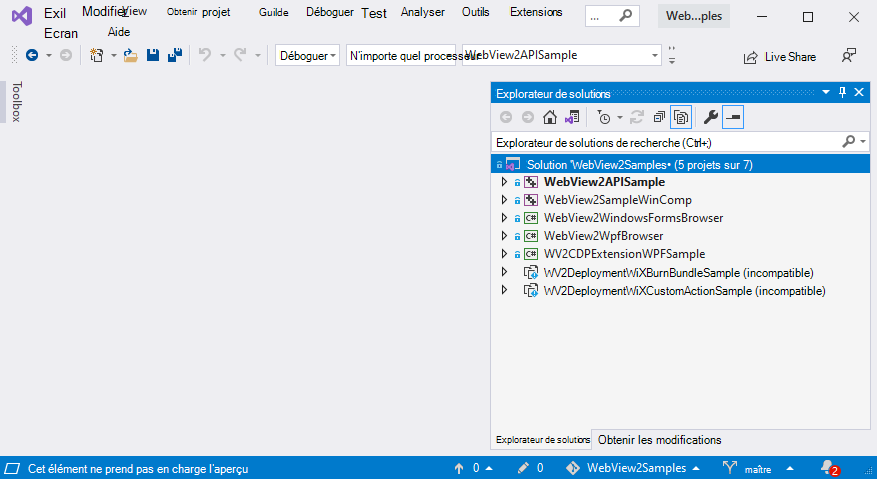Toggle the Preview Selected Items button

pyautogui.click(x=733, y=117)
